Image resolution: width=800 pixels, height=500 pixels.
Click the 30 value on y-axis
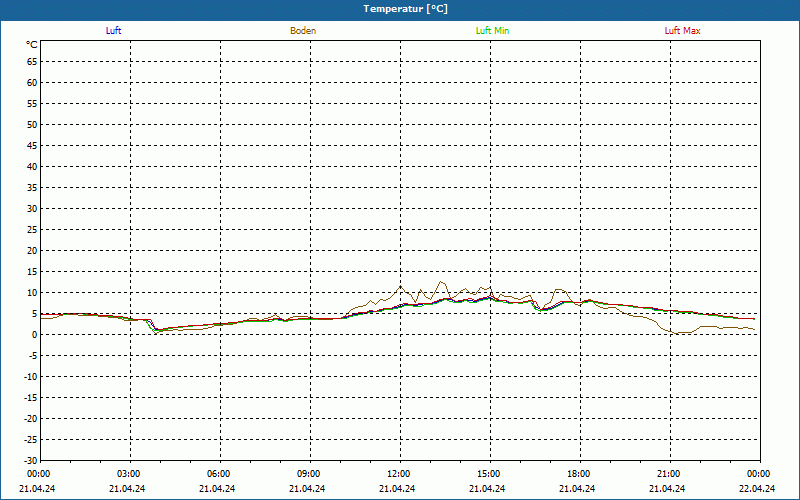[32, 209]
